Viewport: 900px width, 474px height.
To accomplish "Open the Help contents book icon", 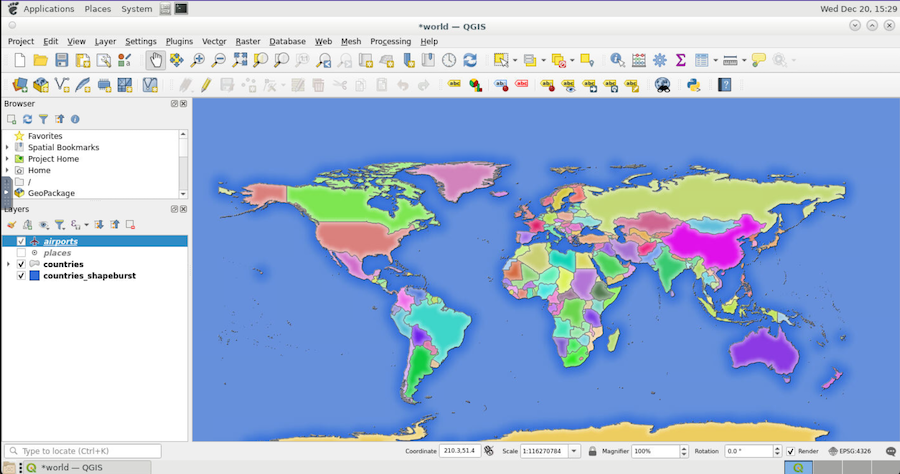I will point(725,85).
